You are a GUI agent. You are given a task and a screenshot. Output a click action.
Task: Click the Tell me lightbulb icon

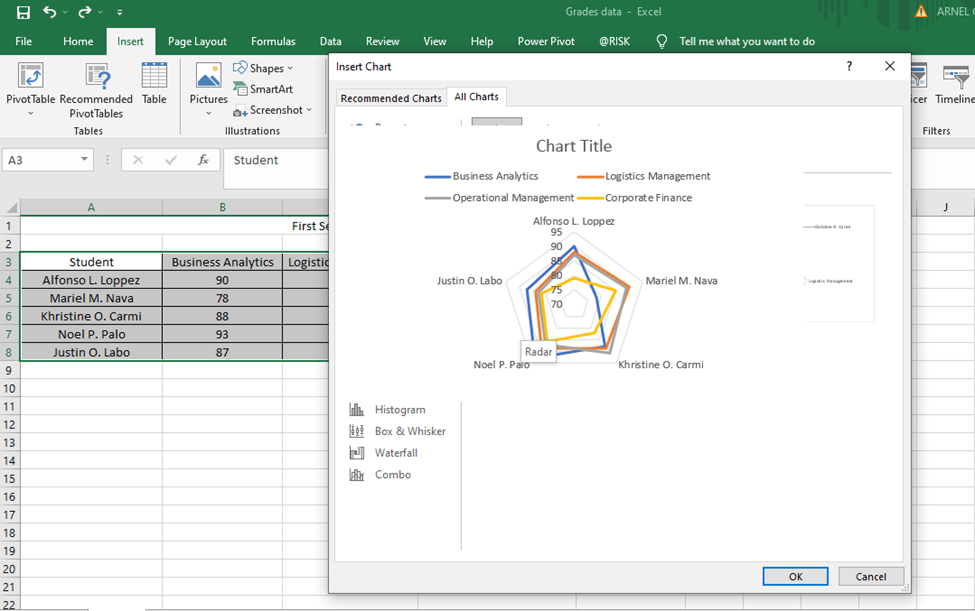(x=662, y=42)
